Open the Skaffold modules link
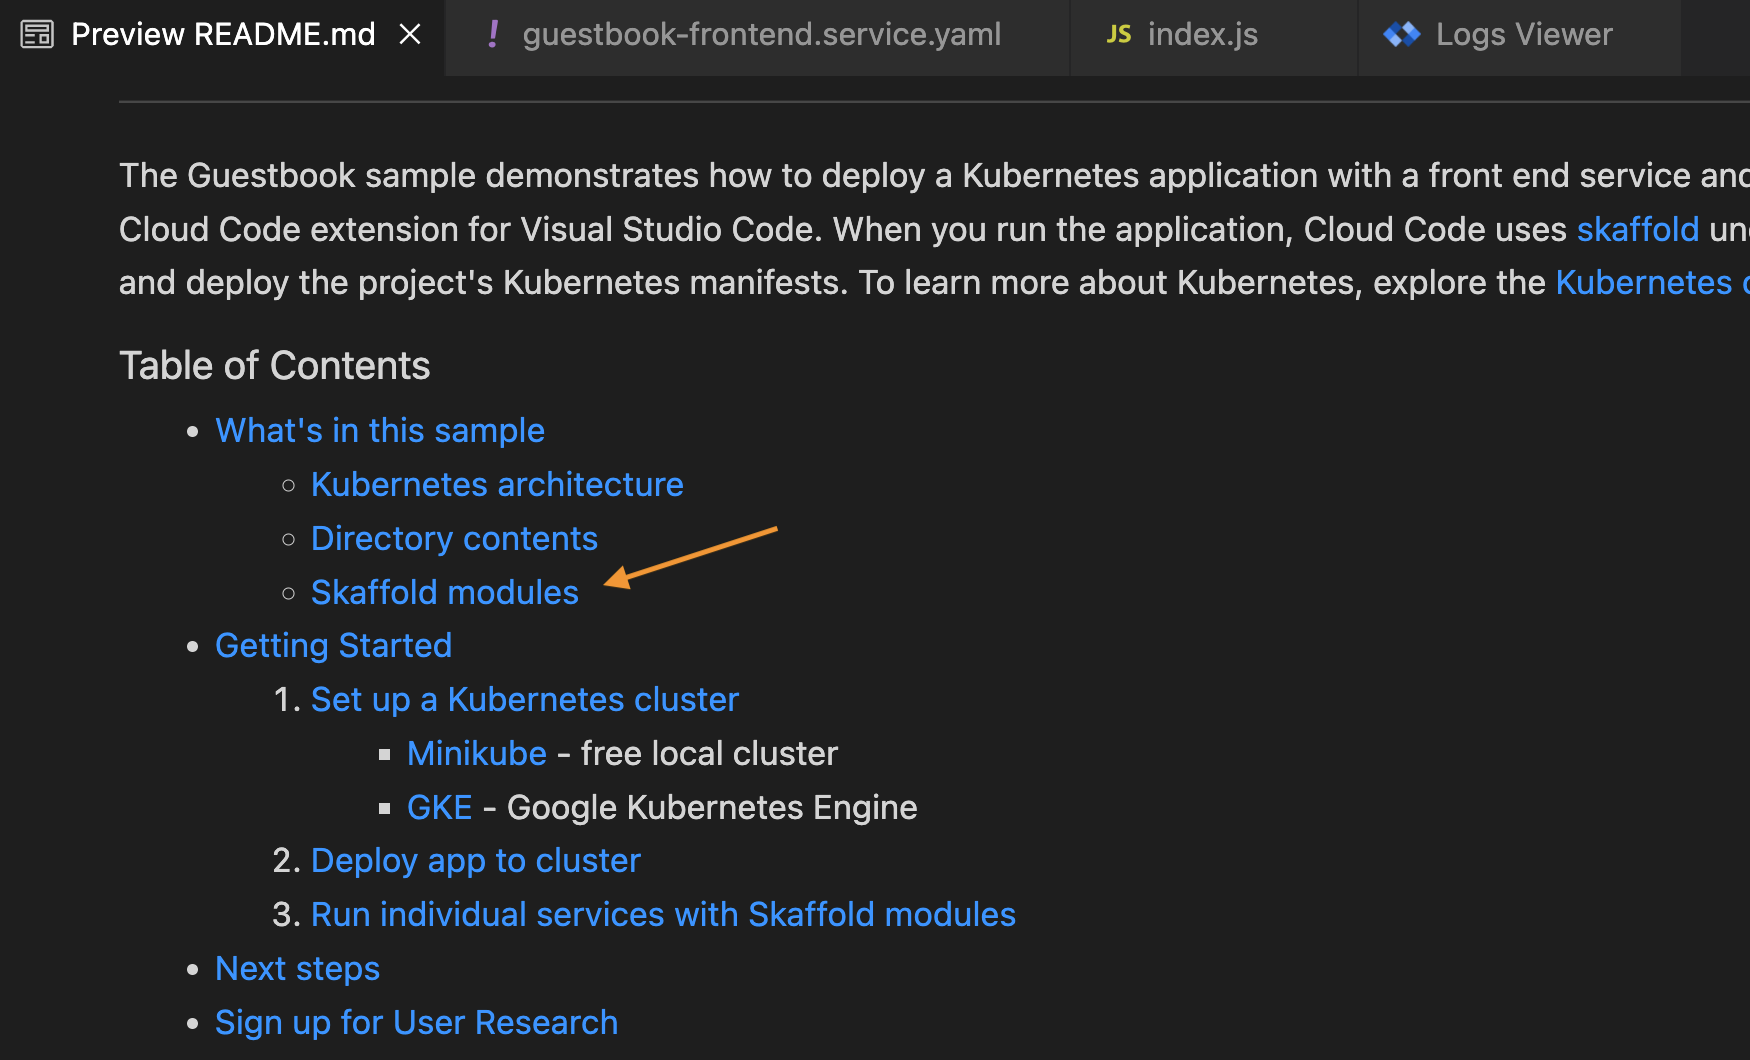 444,592
